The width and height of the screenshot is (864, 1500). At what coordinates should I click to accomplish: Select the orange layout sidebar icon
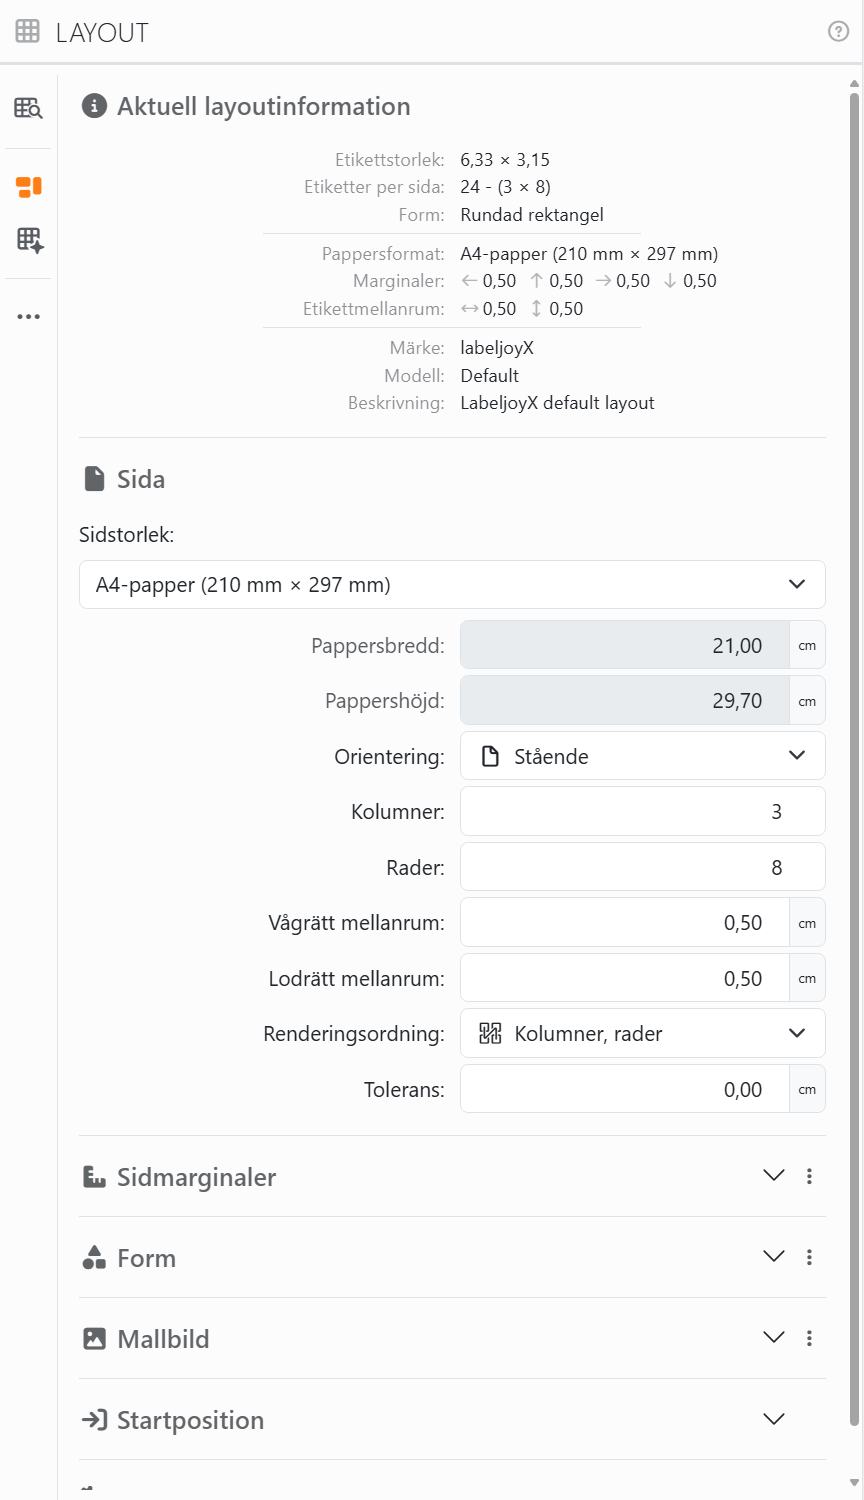click(28, 187)
